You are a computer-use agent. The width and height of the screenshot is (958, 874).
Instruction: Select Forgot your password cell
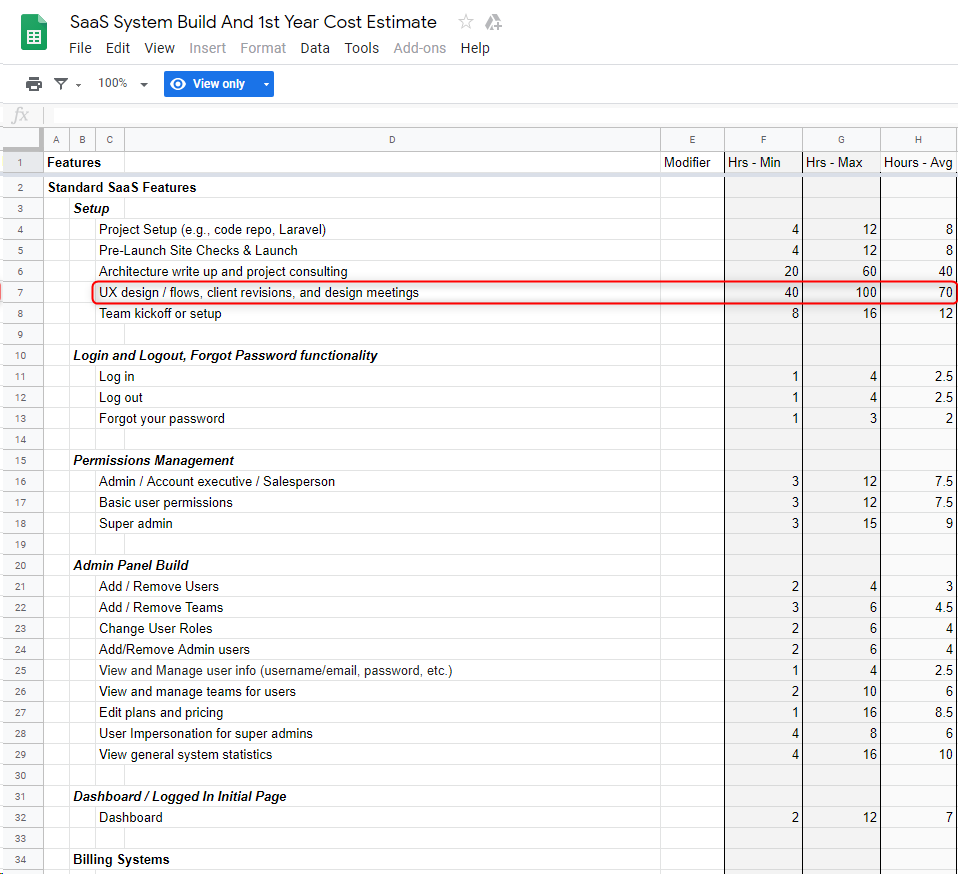(162, 418)
